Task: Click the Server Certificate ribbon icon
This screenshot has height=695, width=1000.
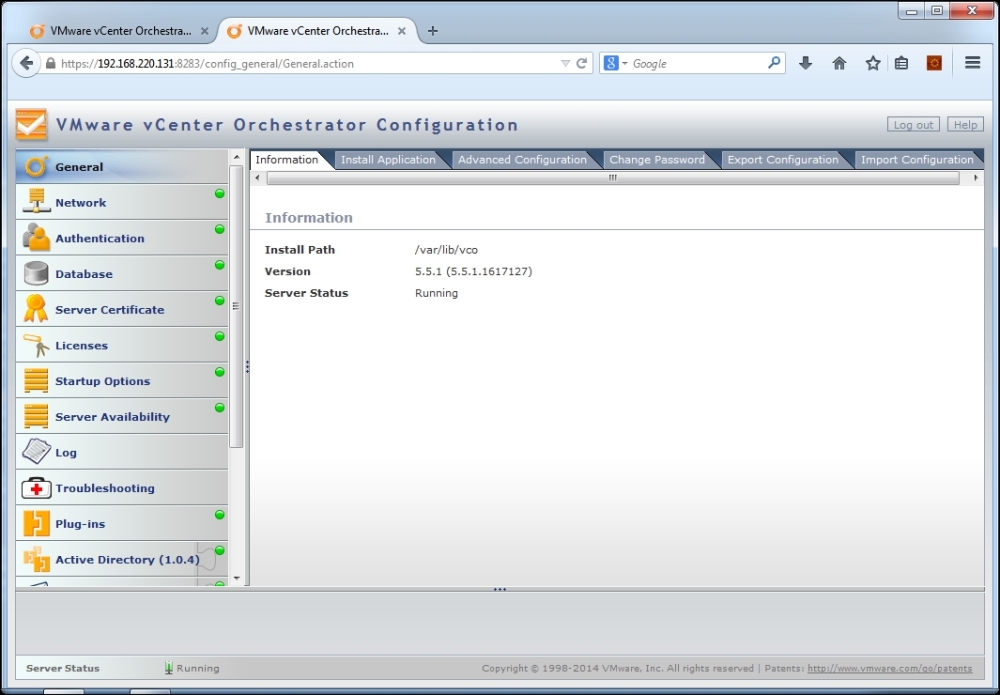Action: coord(36,309)
